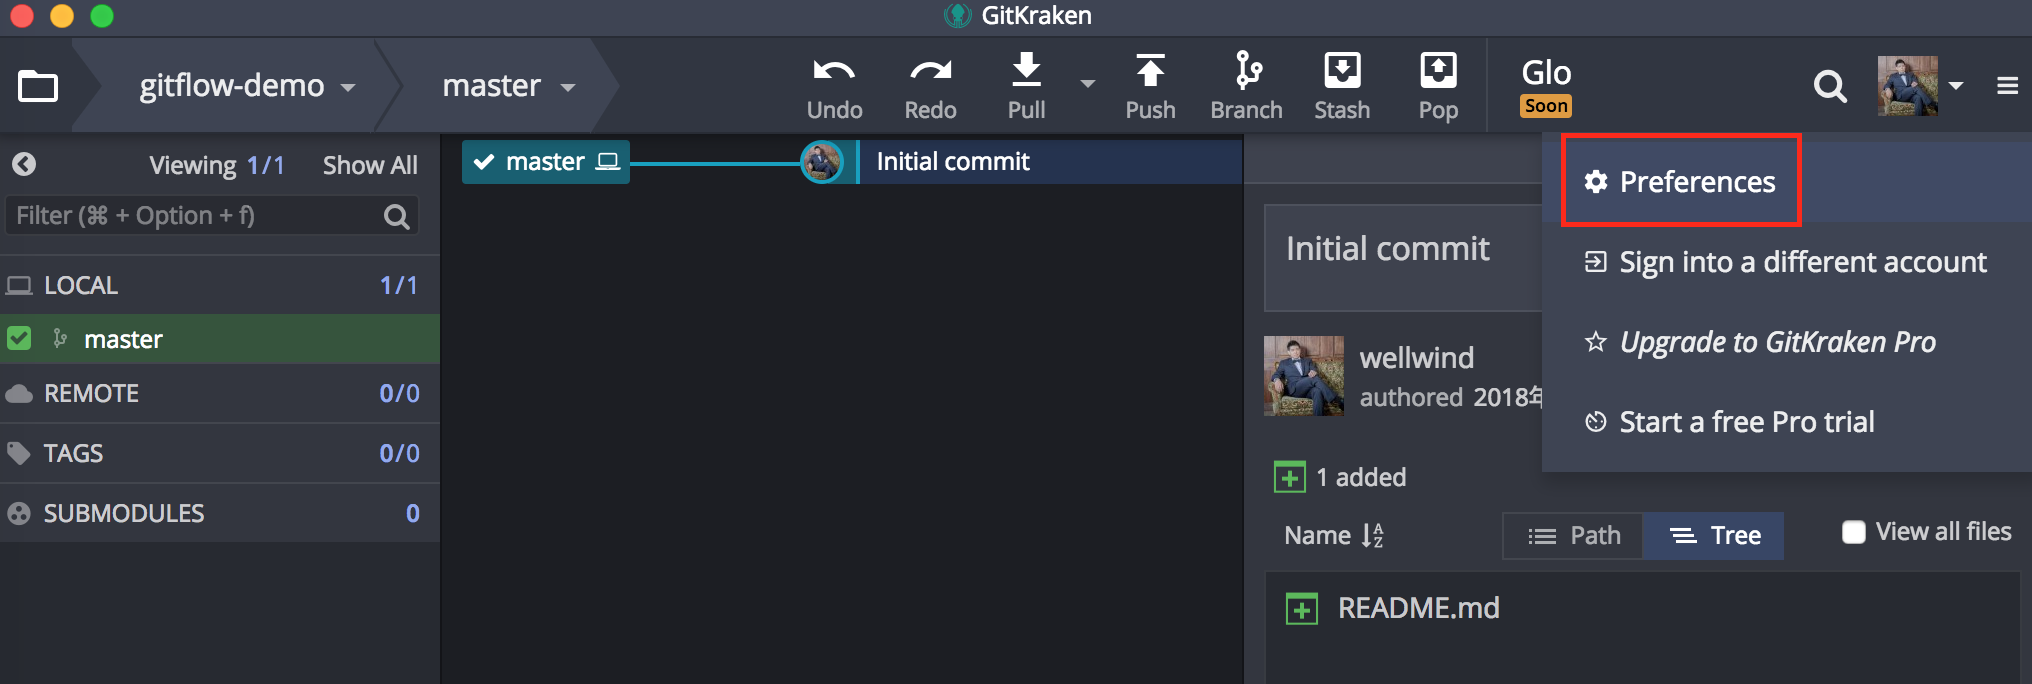Viewport: 2032px width, 684px height.
Task: Click the Undo toolbar button
Action: 834,87
